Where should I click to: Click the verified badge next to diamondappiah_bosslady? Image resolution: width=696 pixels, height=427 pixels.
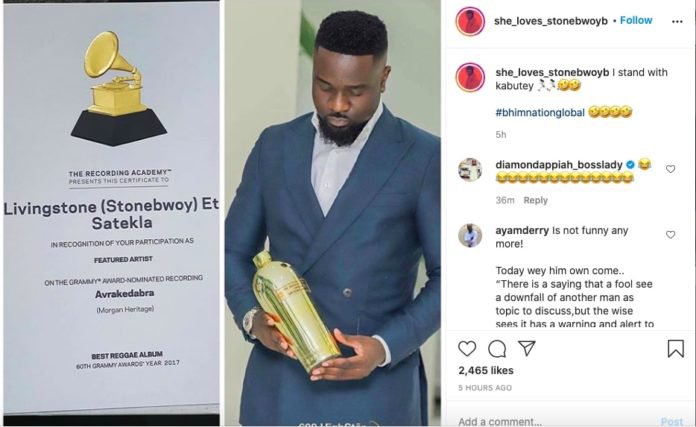[630, 165]
